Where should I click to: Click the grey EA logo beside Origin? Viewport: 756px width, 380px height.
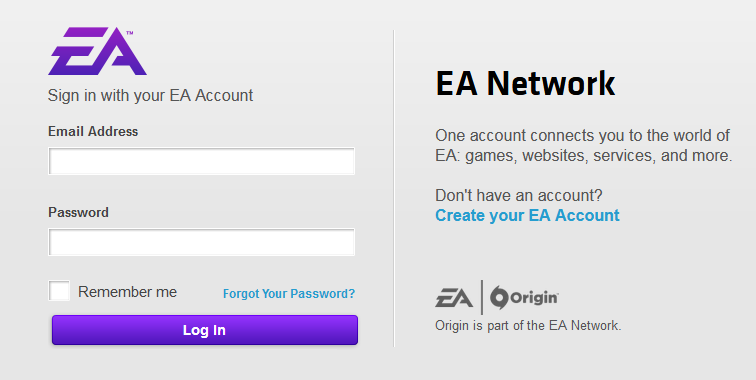(454, 298)
